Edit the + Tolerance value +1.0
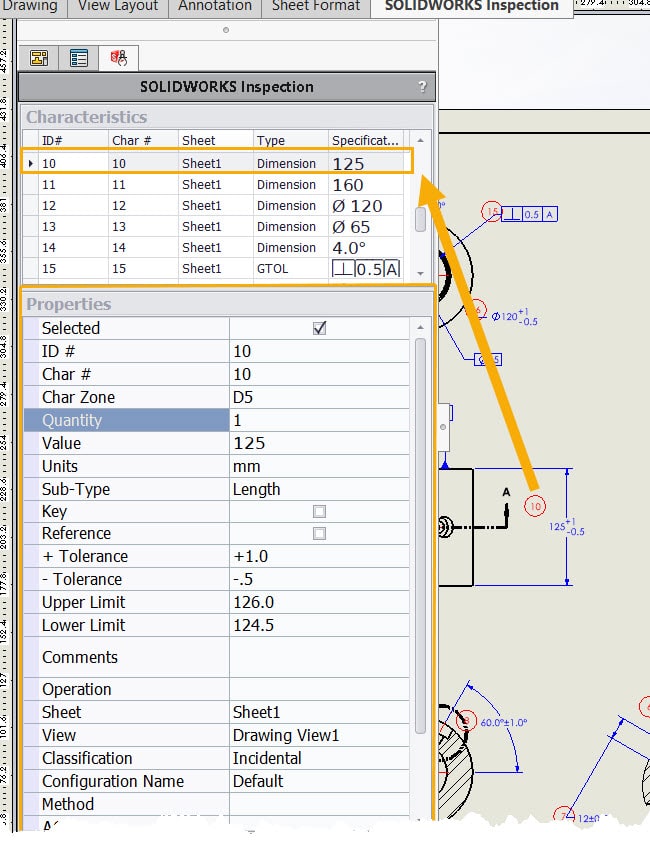Image resolution: width=650 pixels, height=841 pixels. click(x=320, y=557)
